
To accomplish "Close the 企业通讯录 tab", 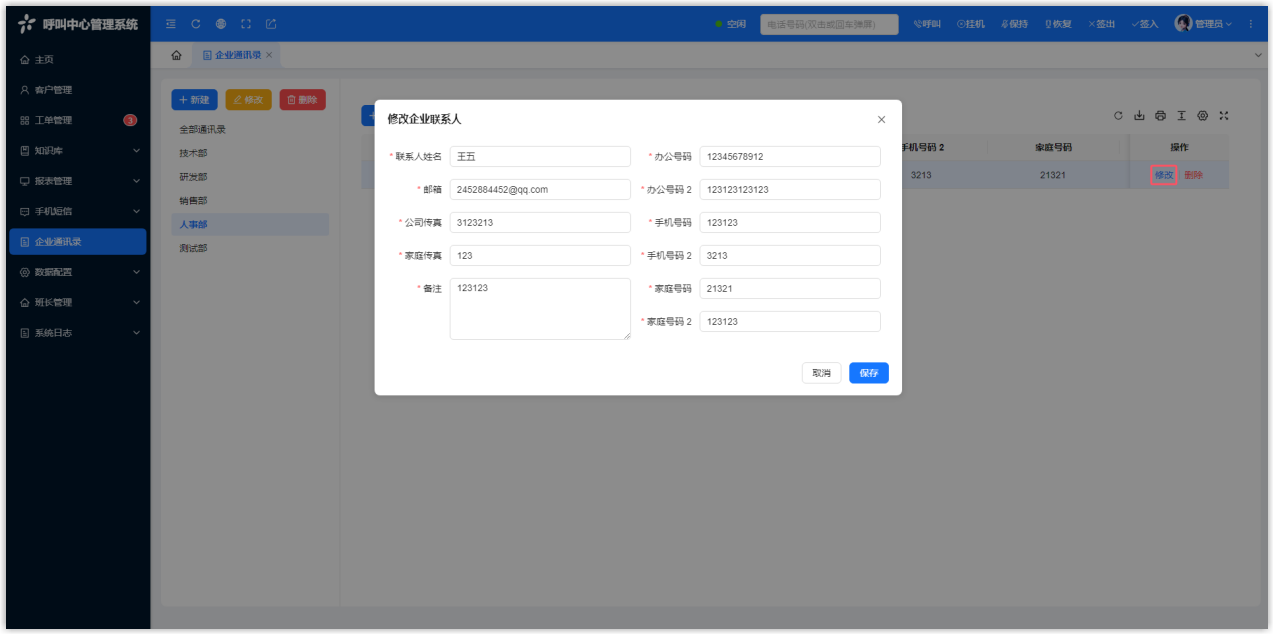I will (x=269, y=55).
